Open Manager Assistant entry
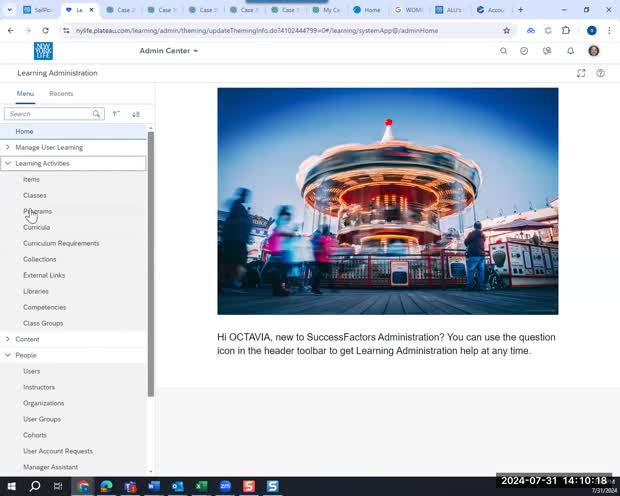Screen dimensions: 620x496 click(50, 467)
